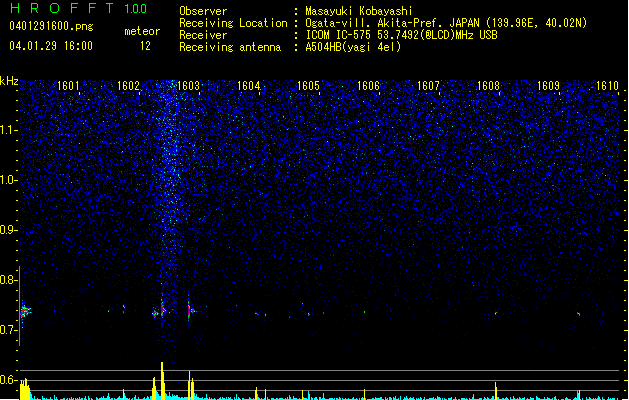Click the 0.6 kHz frequency label
The image size is (629, 400).
click(8, 380)
